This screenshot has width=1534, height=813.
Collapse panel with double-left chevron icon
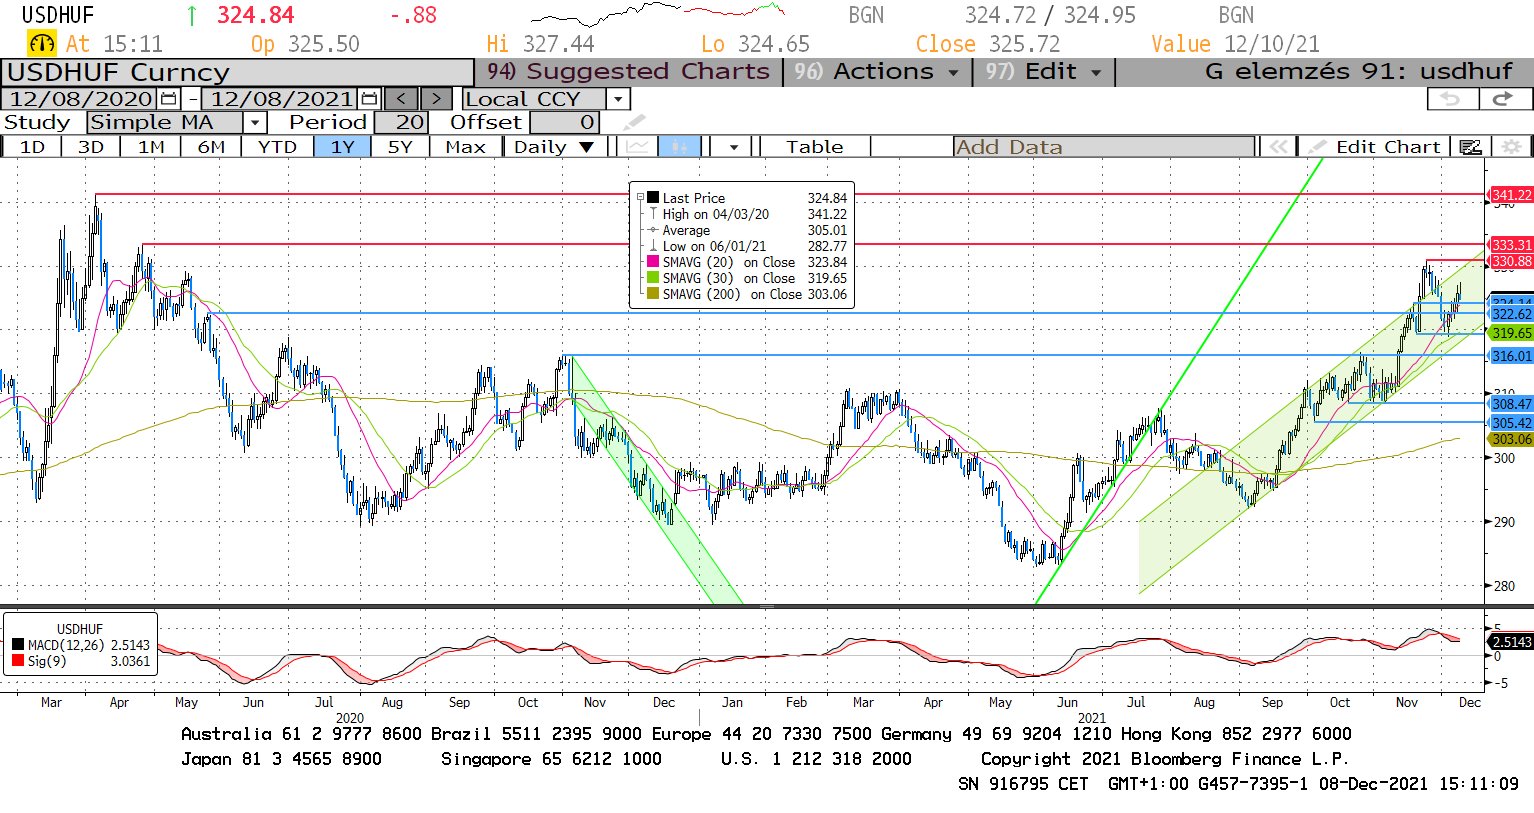pyautogui.click(x=1278, y=147)
